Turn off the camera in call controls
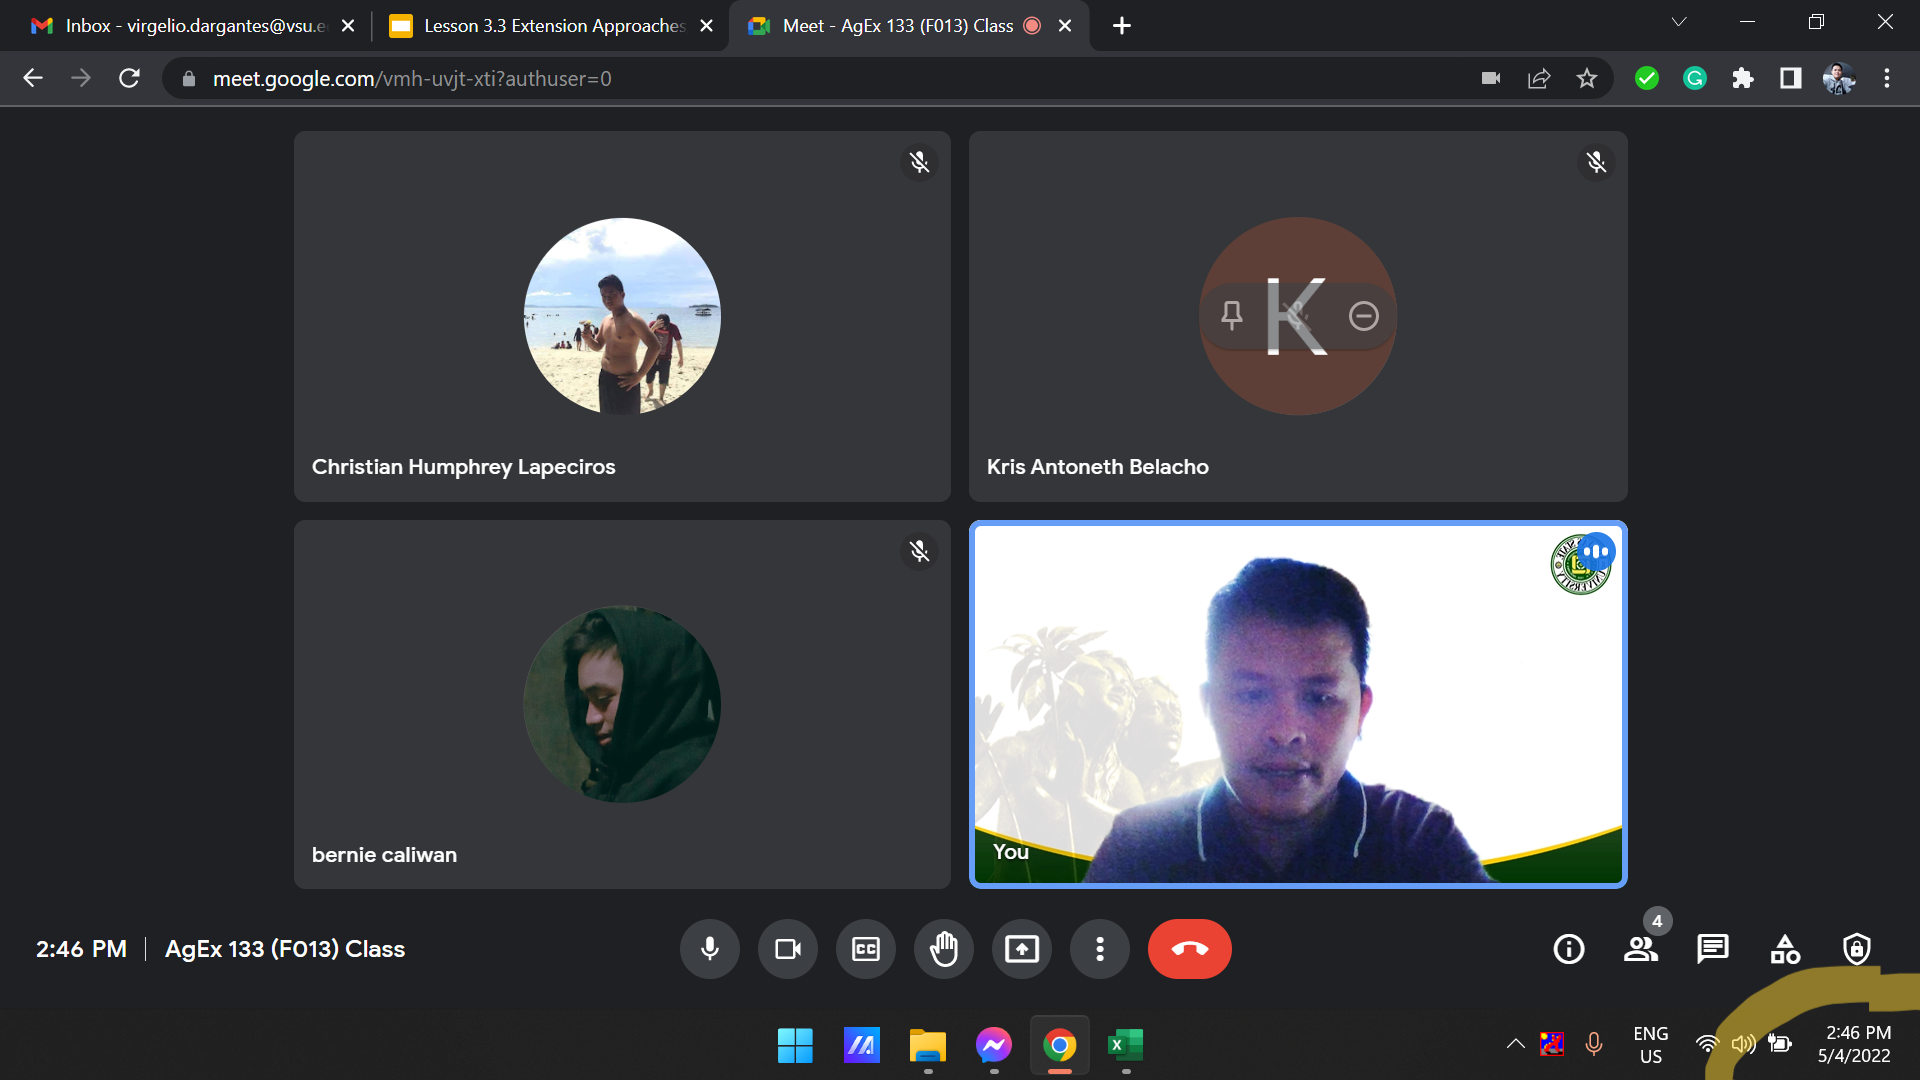Viewport: 1920px width, 1080px height. pyautogui.click(x=787, y=948)
